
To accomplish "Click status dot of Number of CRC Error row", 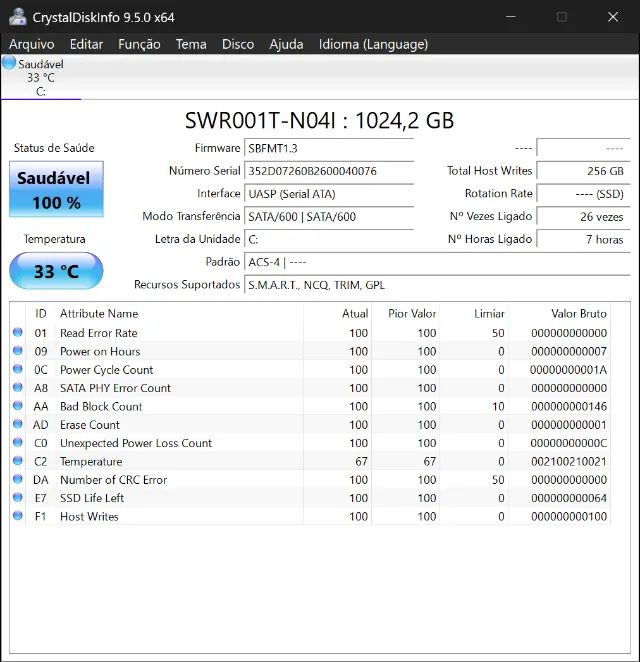I will (x=18, y=479).
